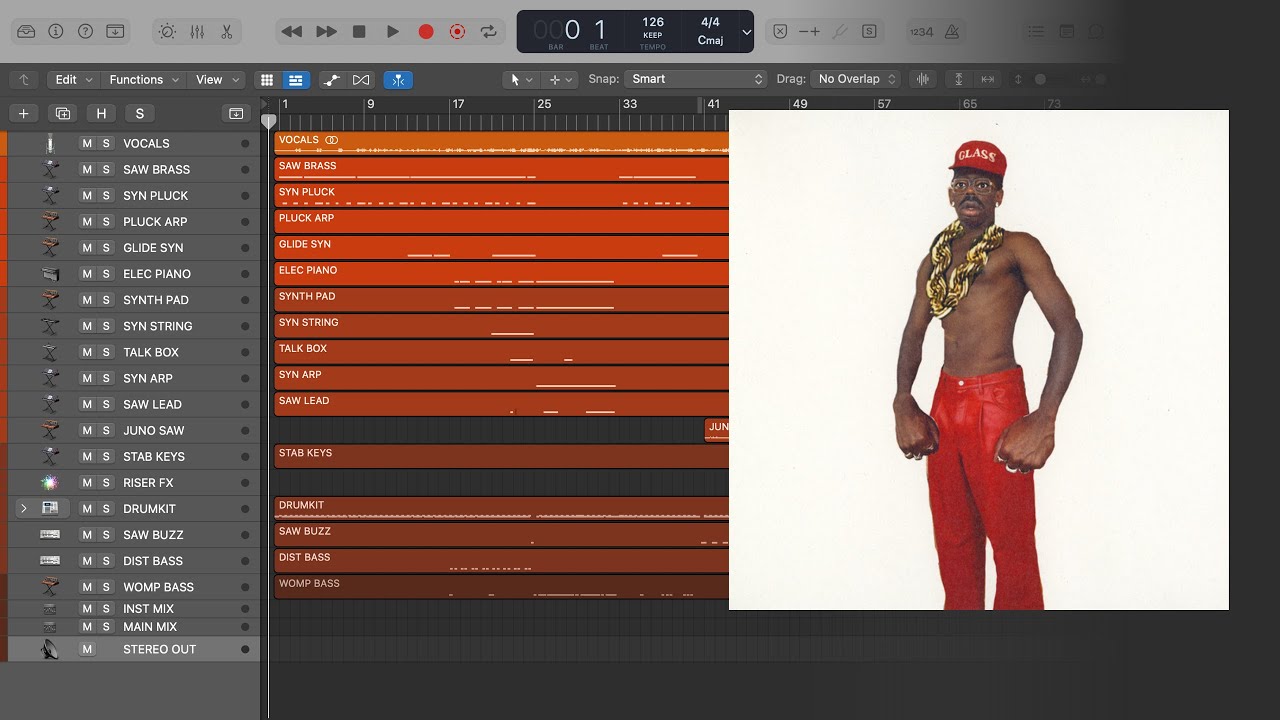Open the Editors scissors icon

click(x=227, y=32)
